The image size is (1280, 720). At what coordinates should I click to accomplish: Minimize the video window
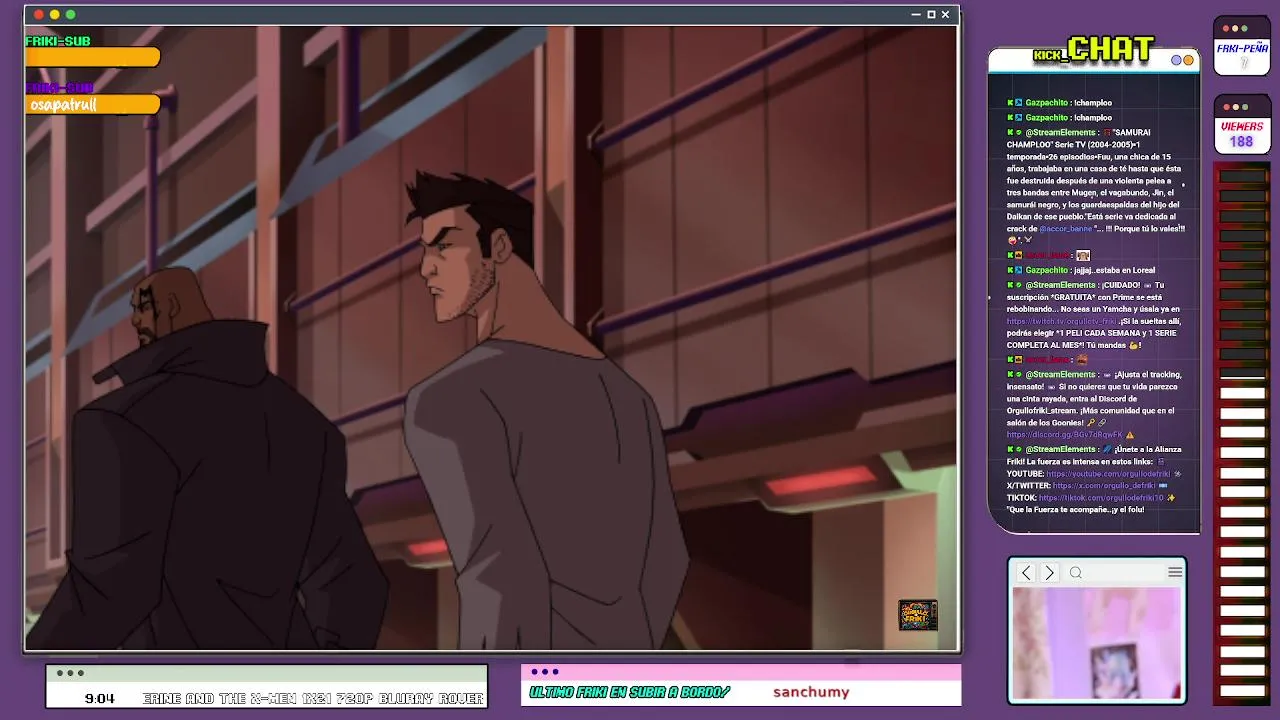click(x=916, y=15)
